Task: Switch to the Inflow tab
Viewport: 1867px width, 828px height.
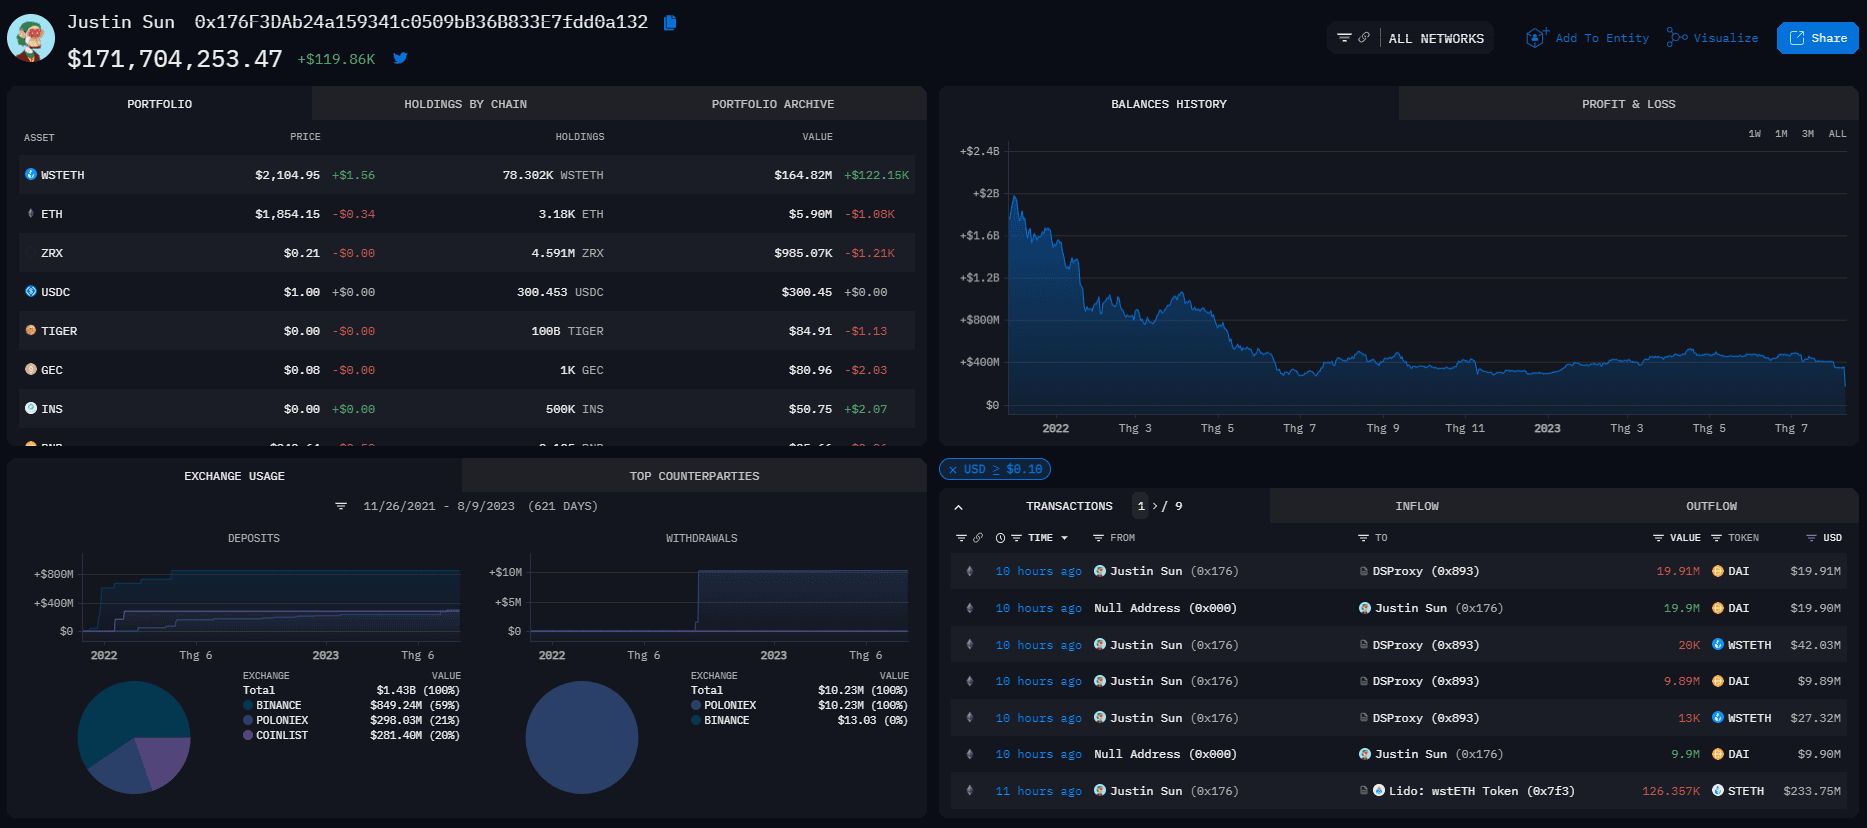Action: coord(1417,506)
